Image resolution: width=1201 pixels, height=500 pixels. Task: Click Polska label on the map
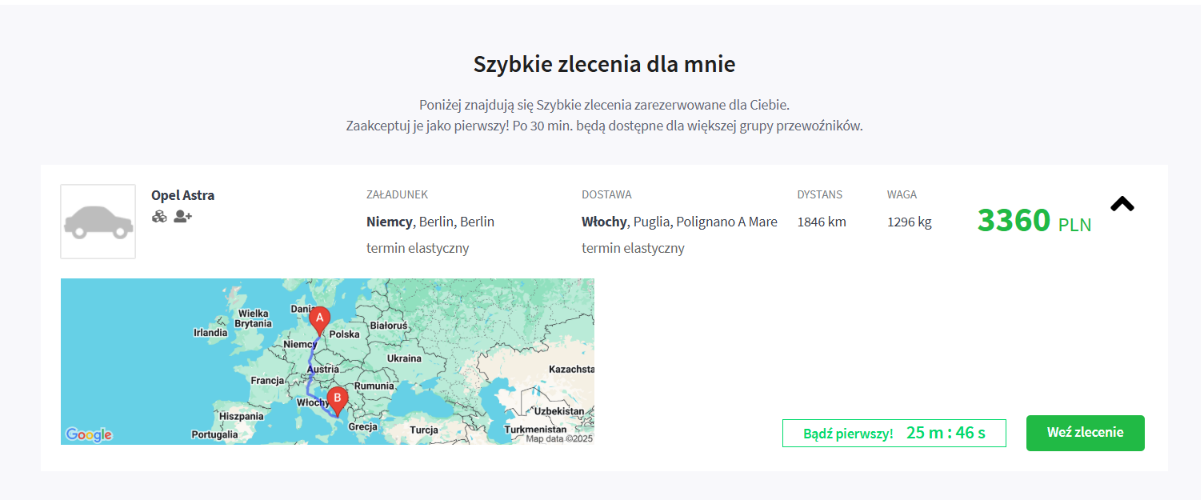click(344, 335)
